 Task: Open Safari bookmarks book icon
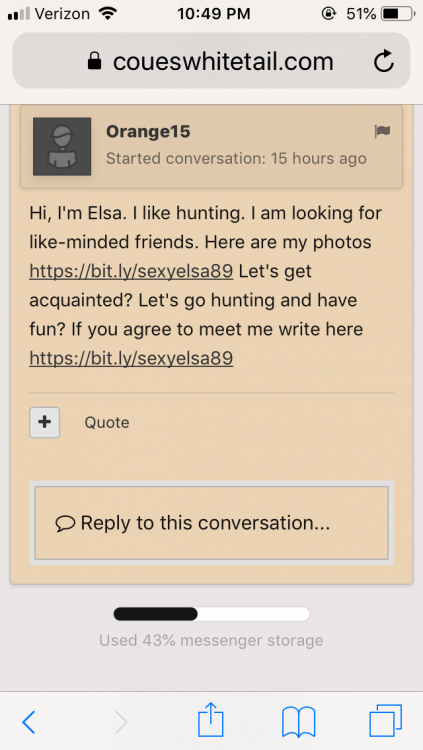(299, 722)
